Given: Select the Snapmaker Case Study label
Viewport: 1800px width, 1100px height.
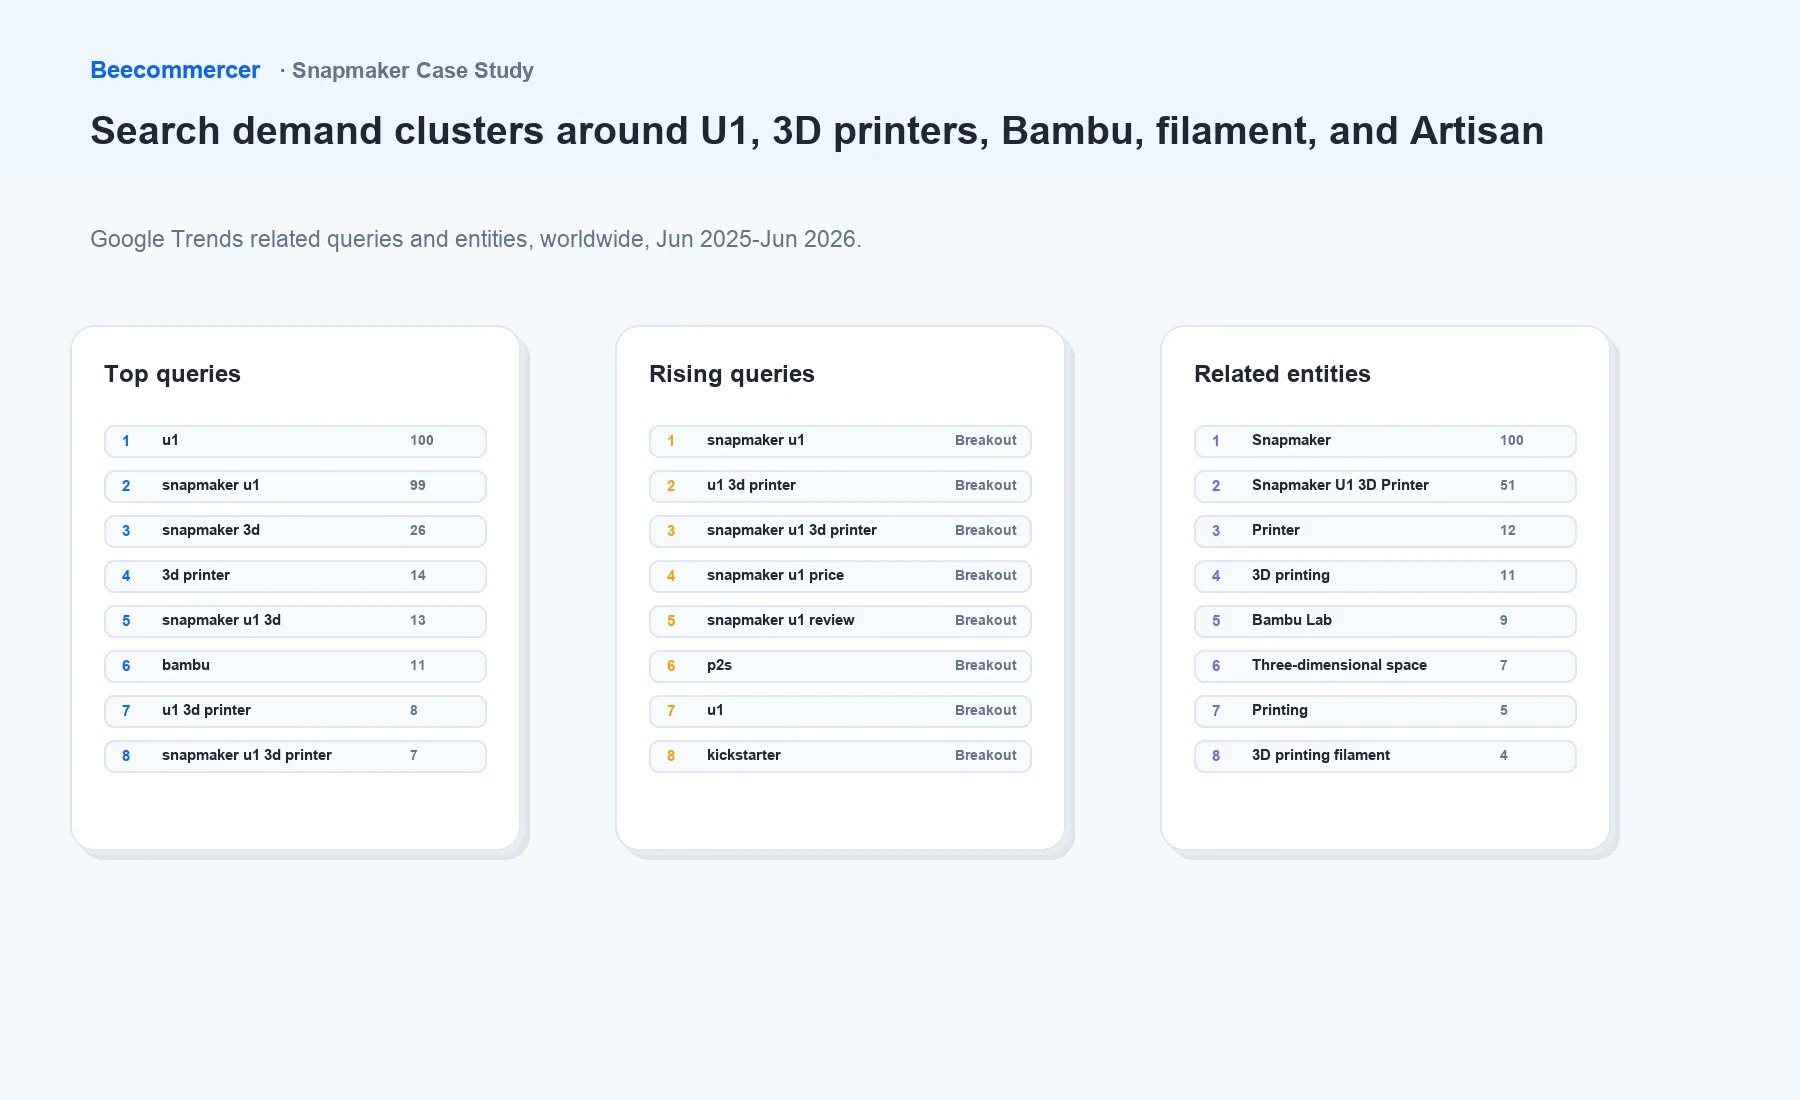Looking at the screenshot, I should [412, 70].
